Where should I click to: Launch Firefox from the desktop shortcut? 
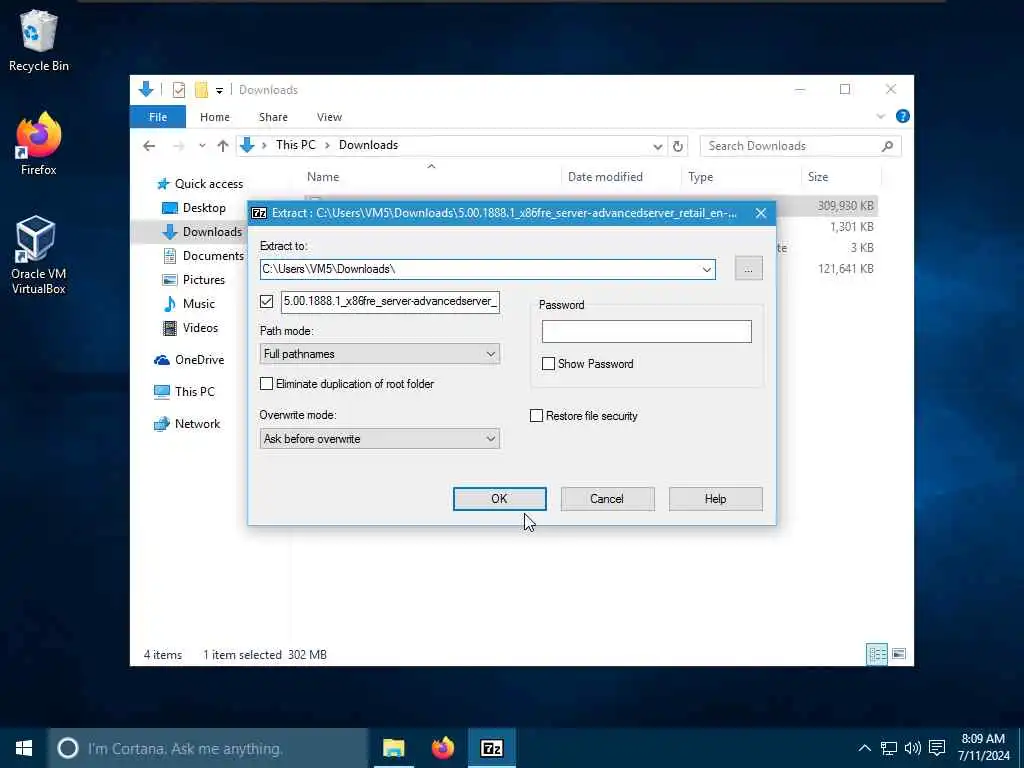tap(39, 144)
